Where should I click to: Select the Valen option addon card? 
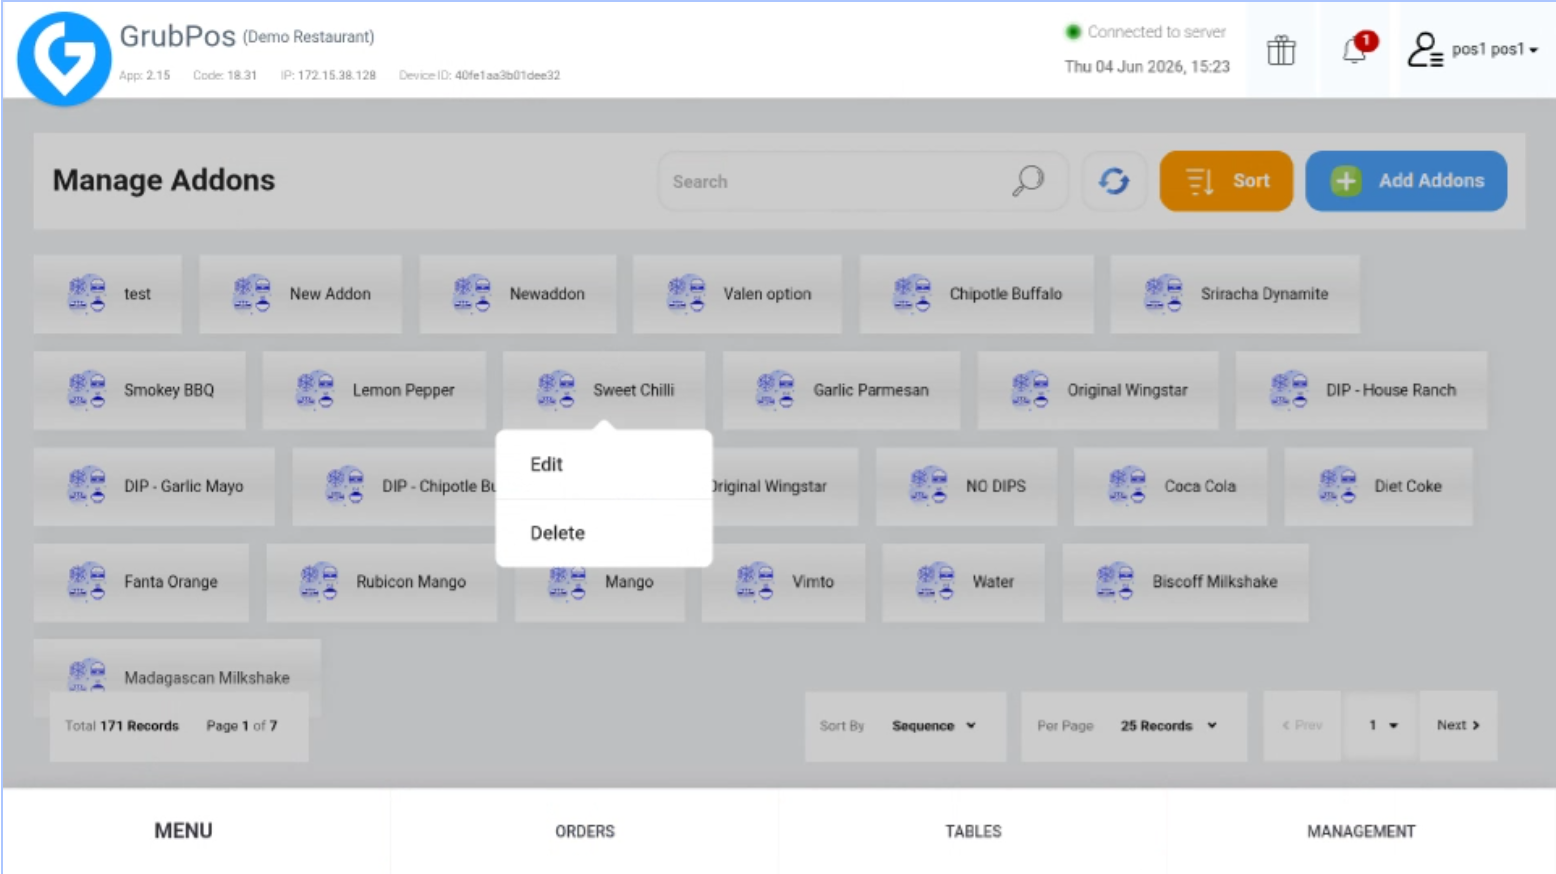pyautogui.click(x=737, y=294)
